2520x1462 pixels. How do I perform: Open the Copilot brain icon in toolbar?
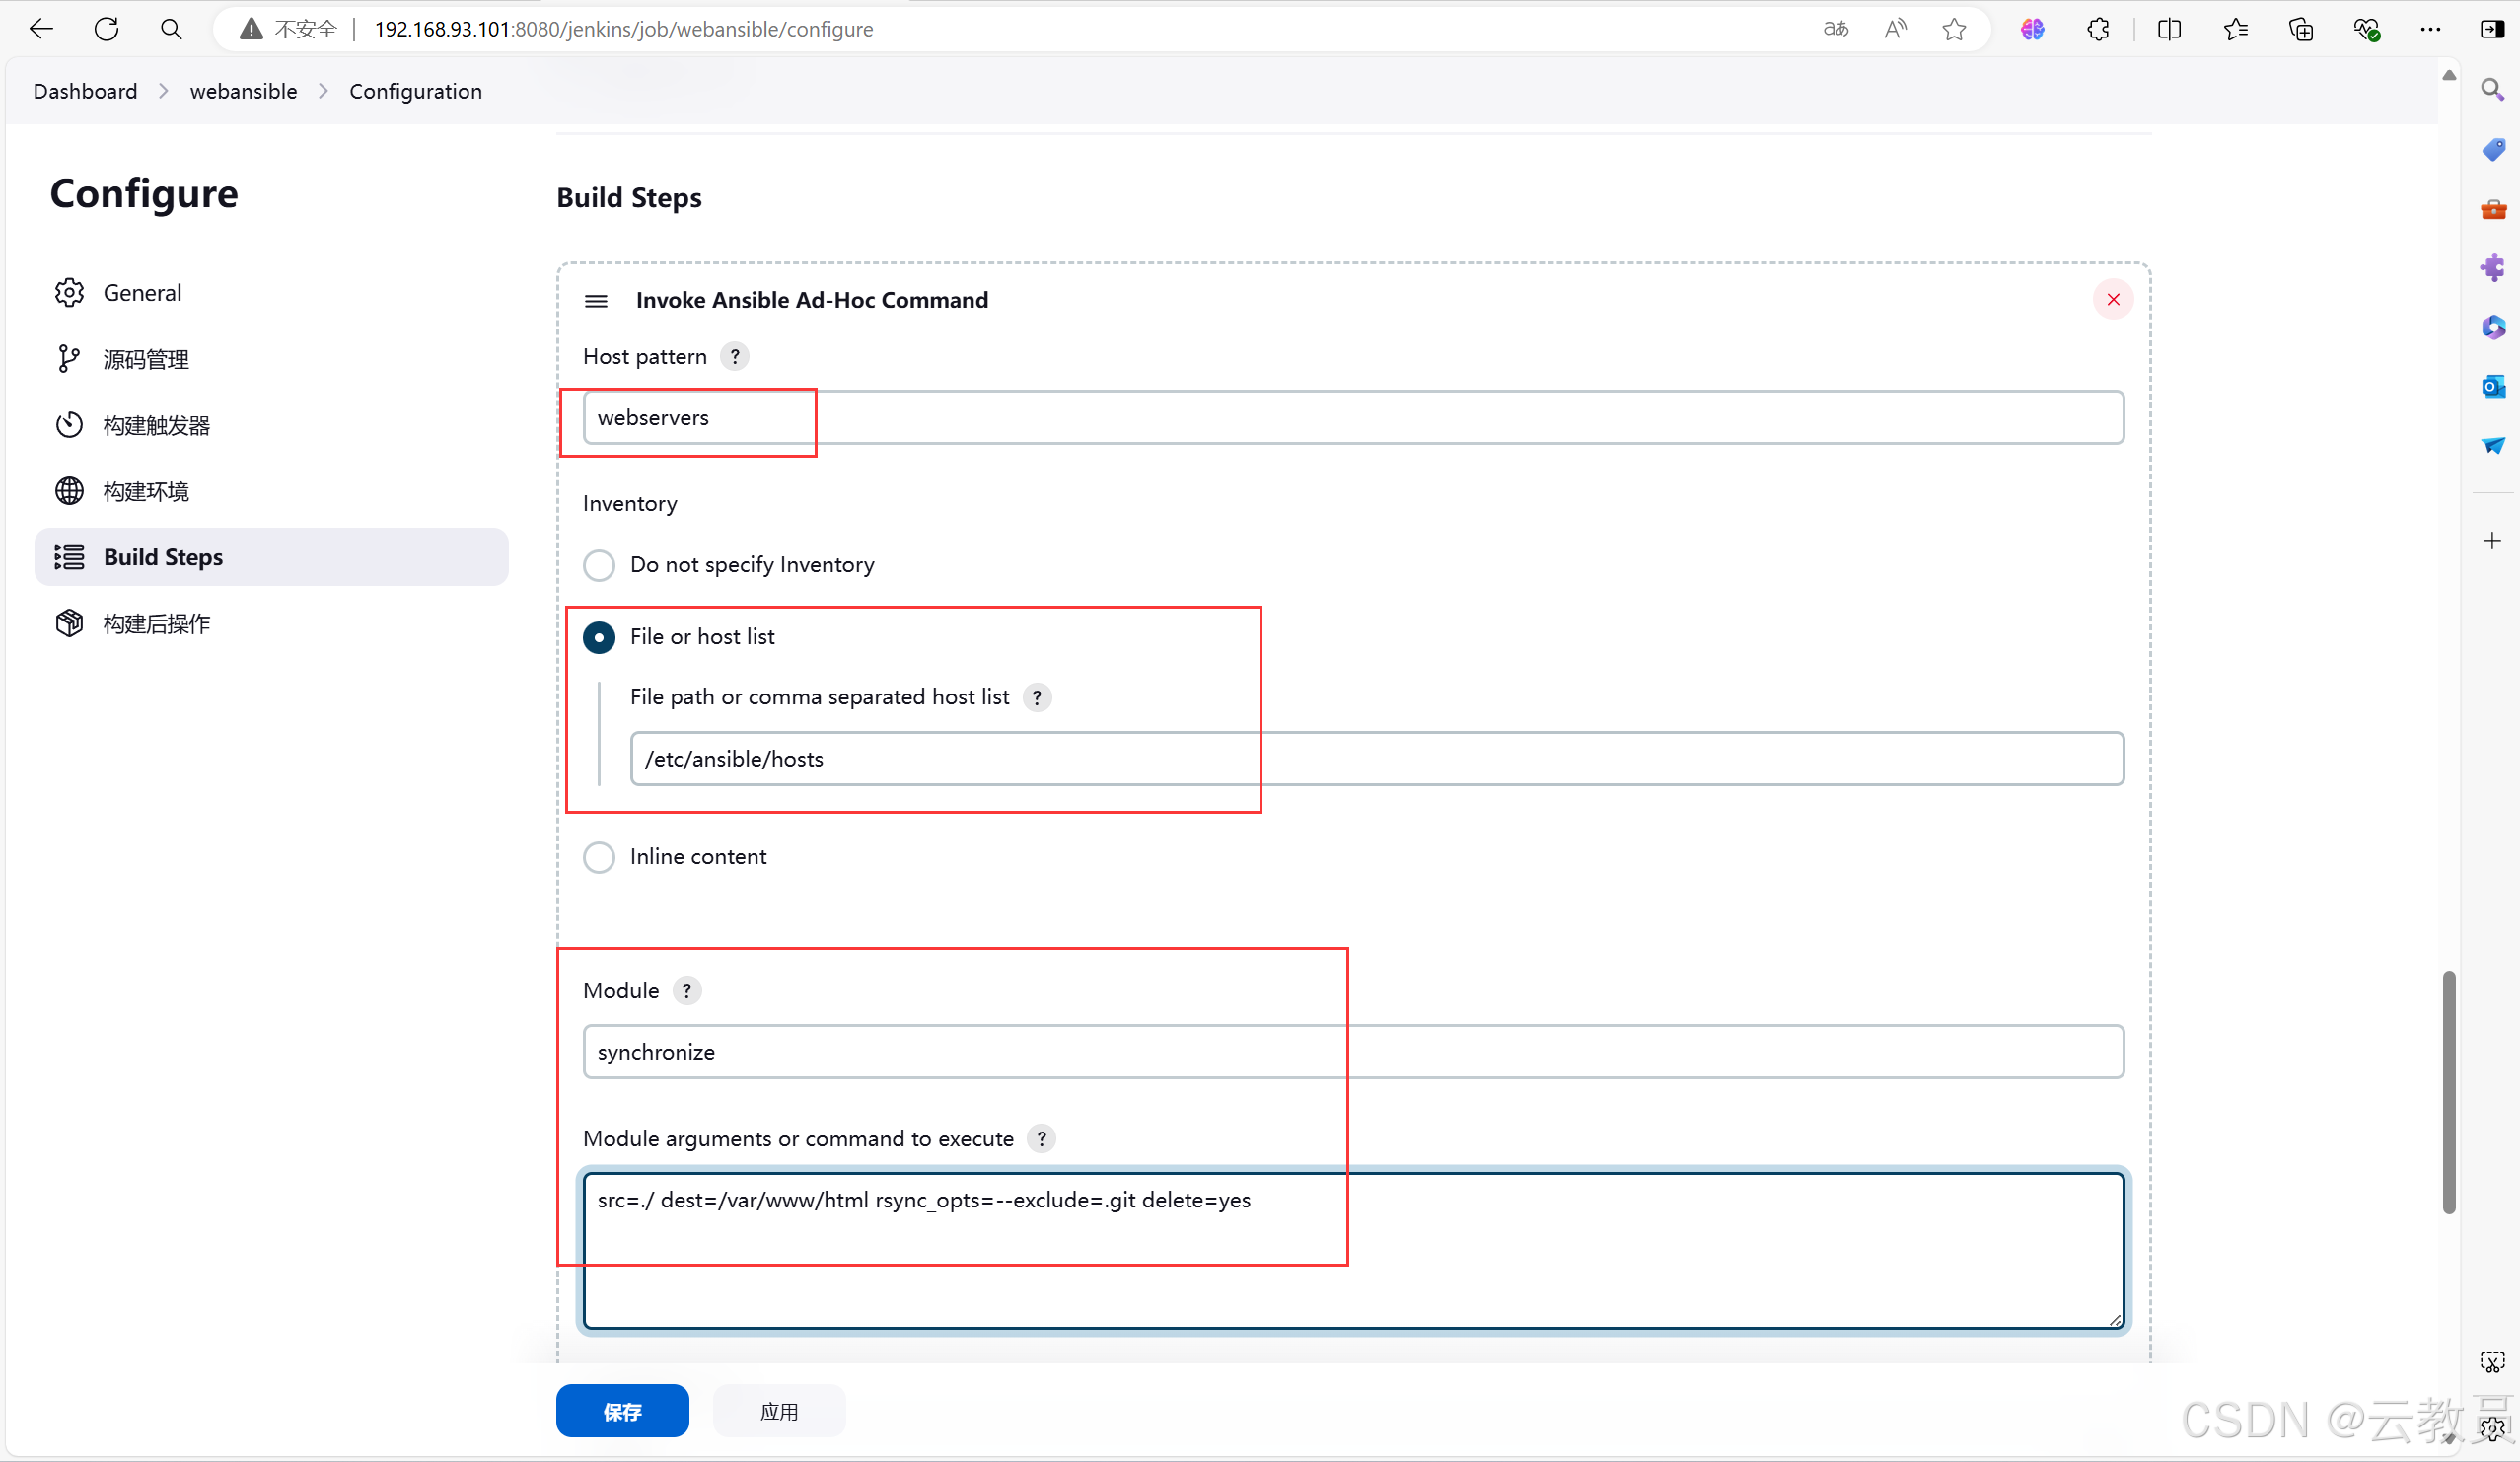[2032, 29]
